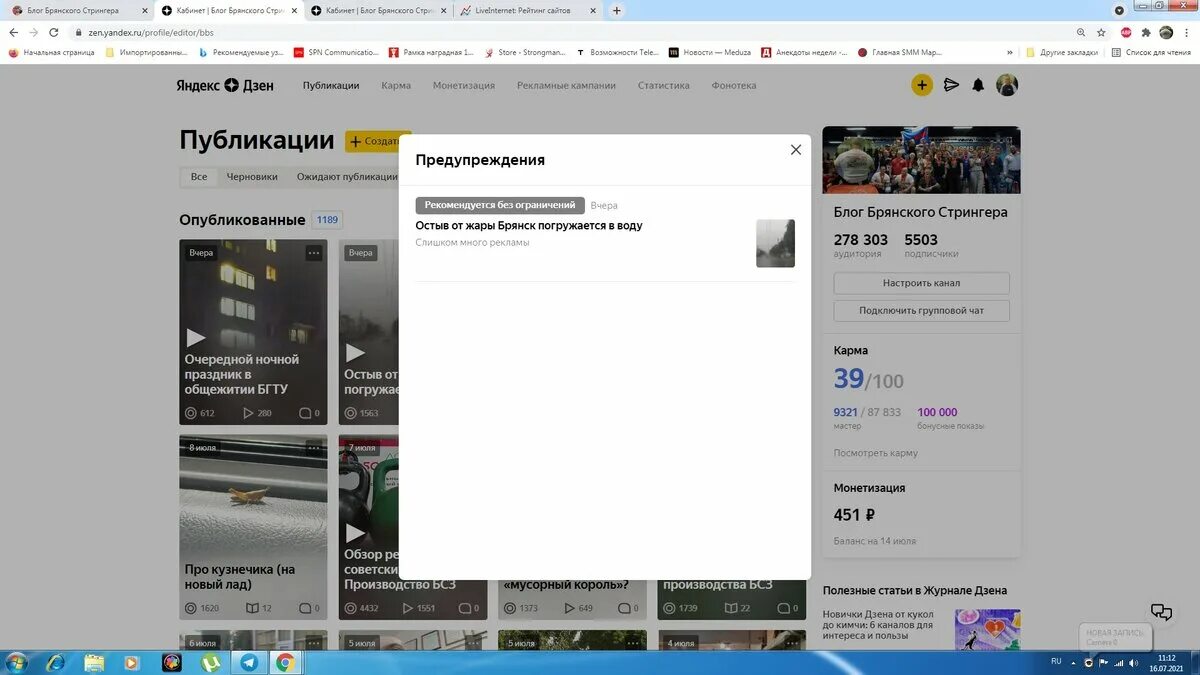Click the browser back arrow
The image size is (1200, 675).
tap(12, 32)
